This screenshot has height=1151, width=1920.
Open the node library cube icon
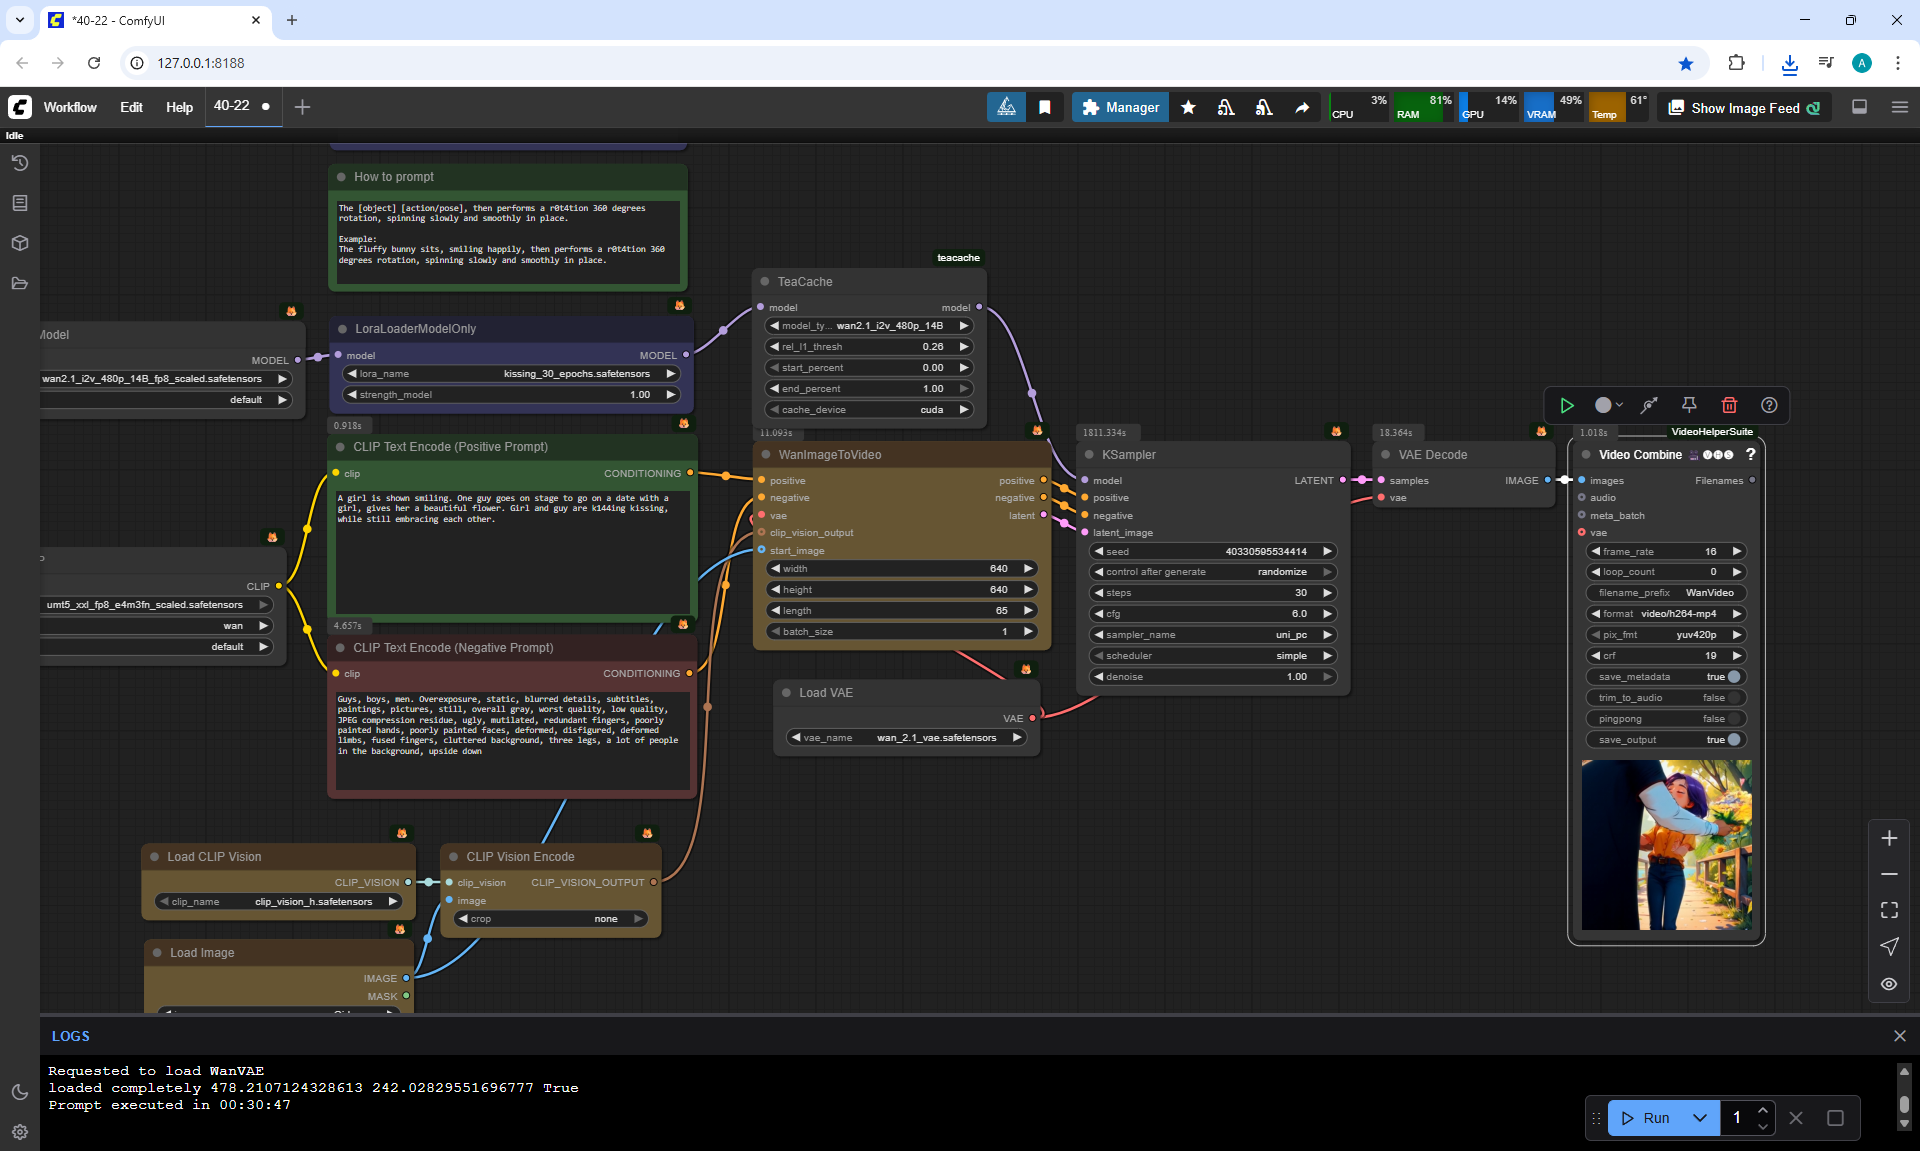19,243
